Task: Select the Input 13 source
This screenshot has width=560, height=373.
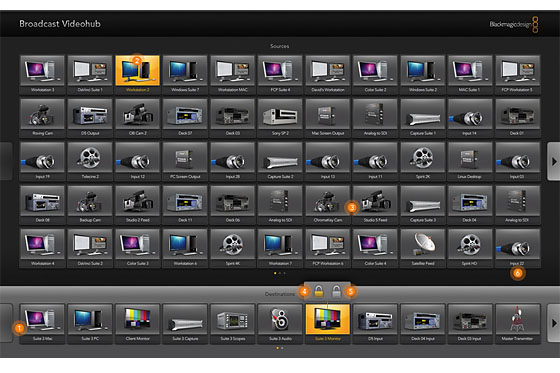Action: [328, 161]
